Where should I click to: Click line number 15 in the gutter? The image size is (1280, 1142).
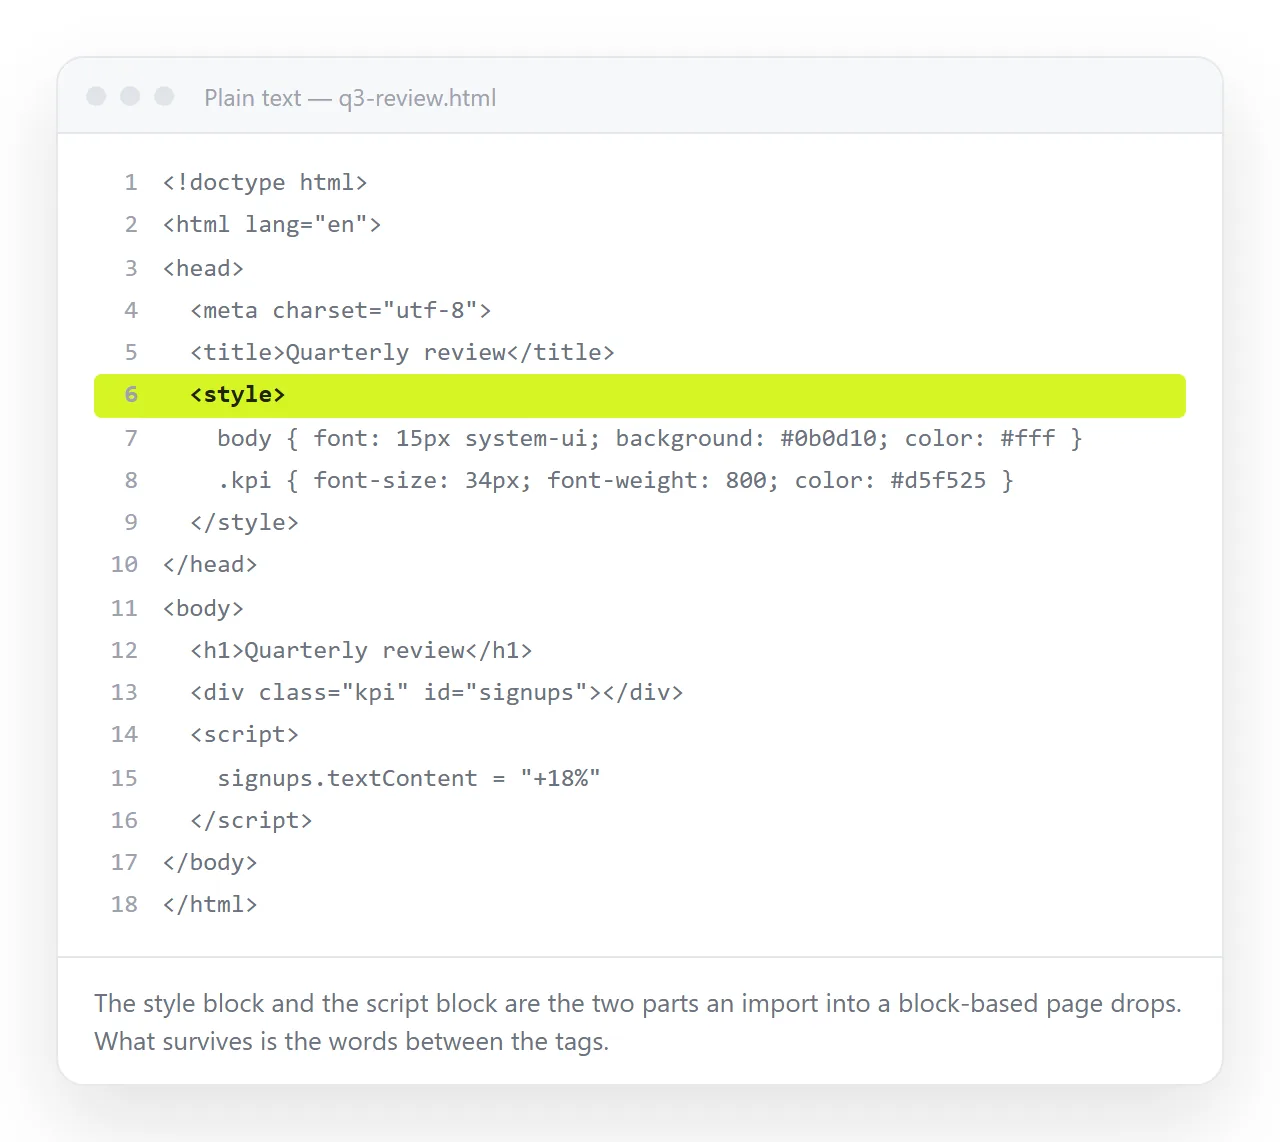(124, 778)
